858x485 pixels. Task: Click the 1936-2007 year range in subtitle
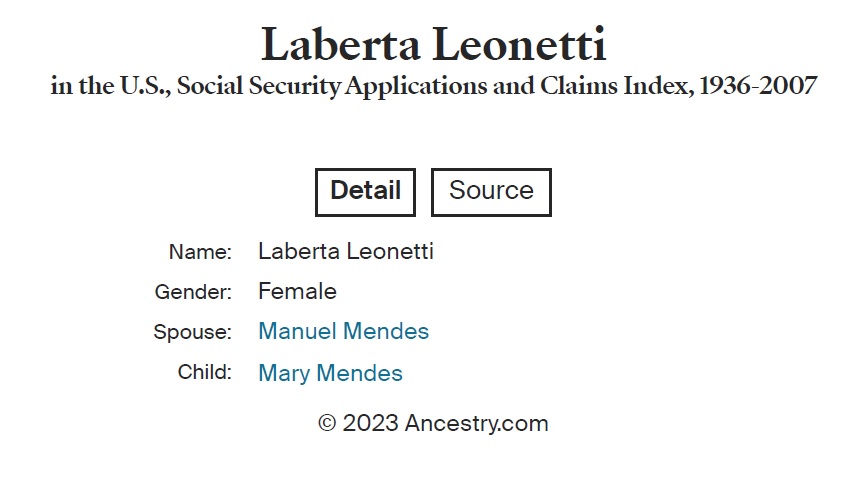point(758,87)
